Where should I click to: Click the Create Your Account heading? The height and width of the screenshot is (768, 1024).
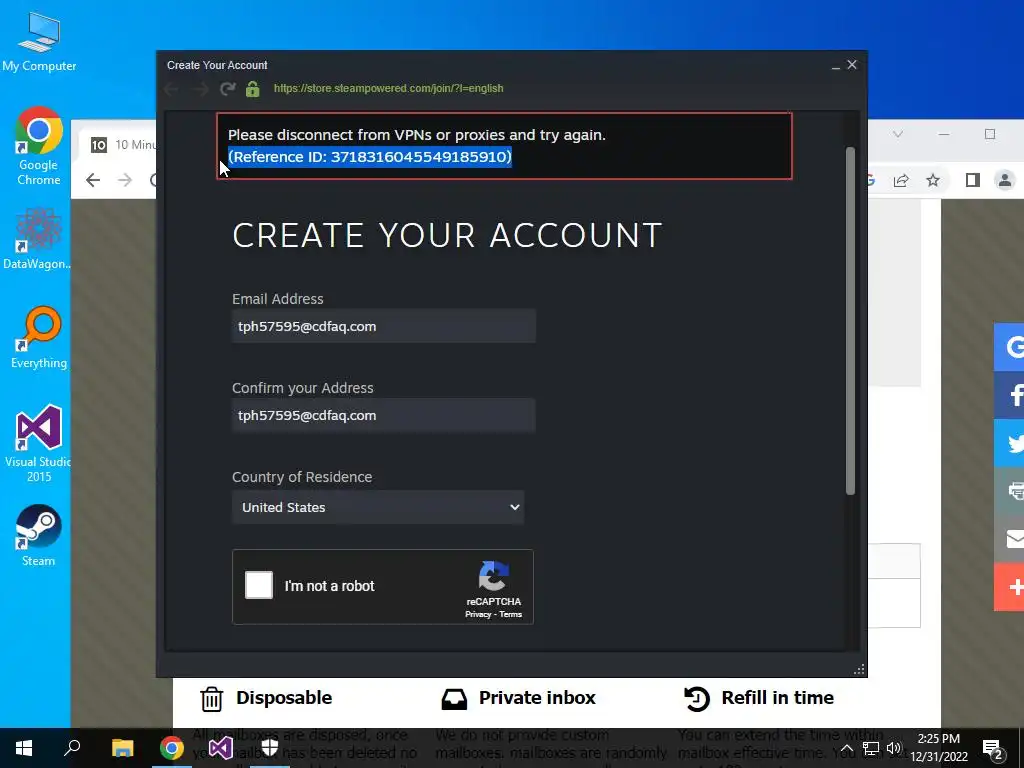[447, 235]
